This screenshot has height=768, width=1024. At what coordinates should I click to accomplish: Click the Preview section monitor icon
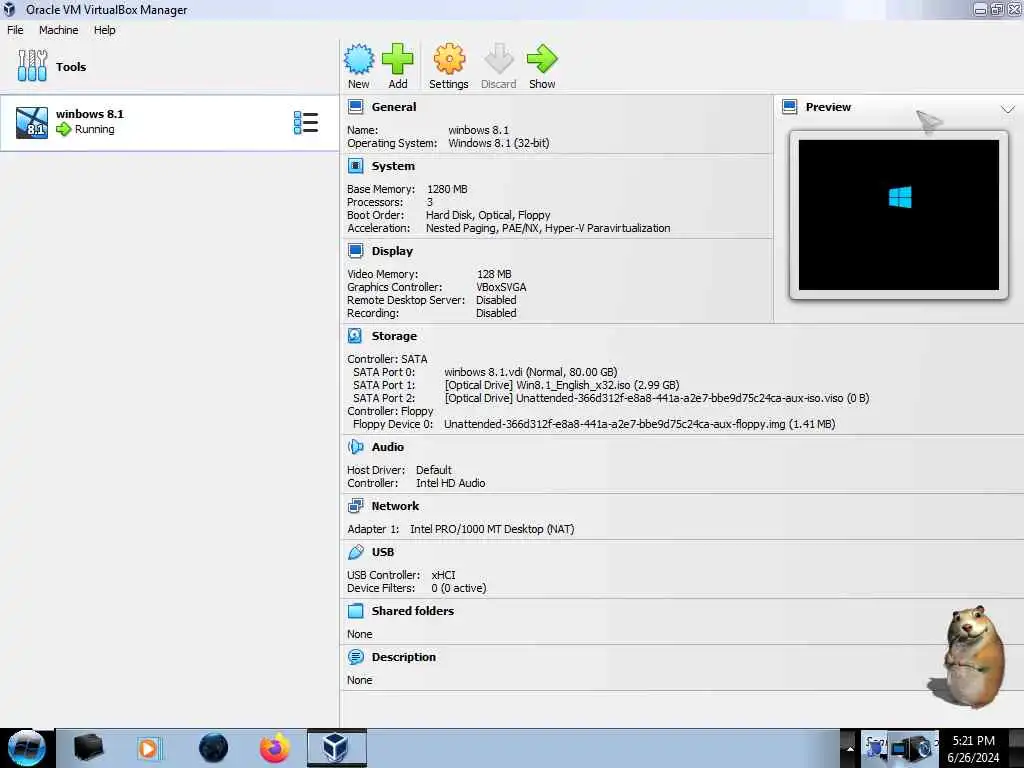(x=790, y=106)
